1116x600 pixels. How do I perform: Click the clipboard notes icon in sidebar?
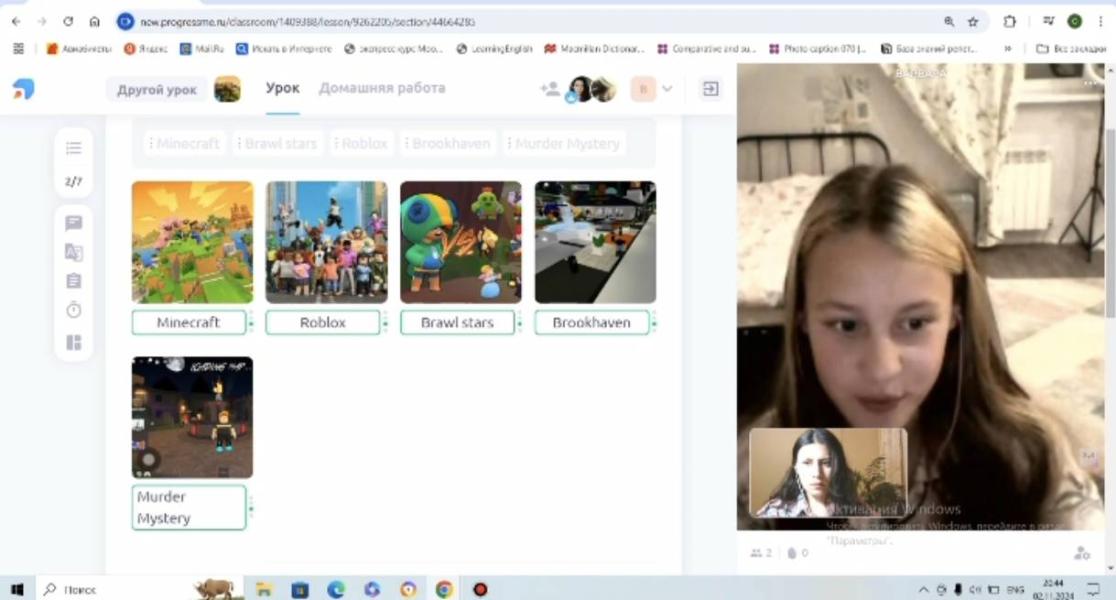[73, 281]
